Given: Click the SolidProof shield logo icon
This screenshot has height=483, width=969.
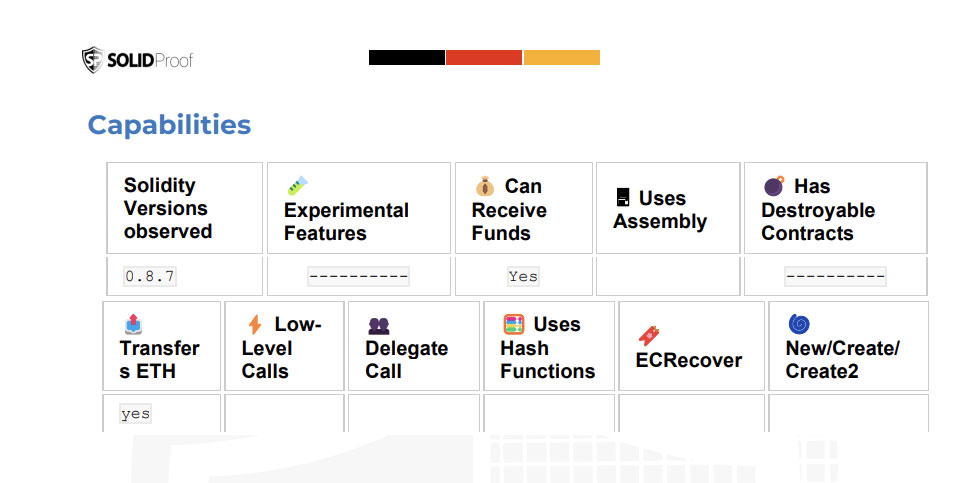Looking at the screenshot, I should 93,60.
